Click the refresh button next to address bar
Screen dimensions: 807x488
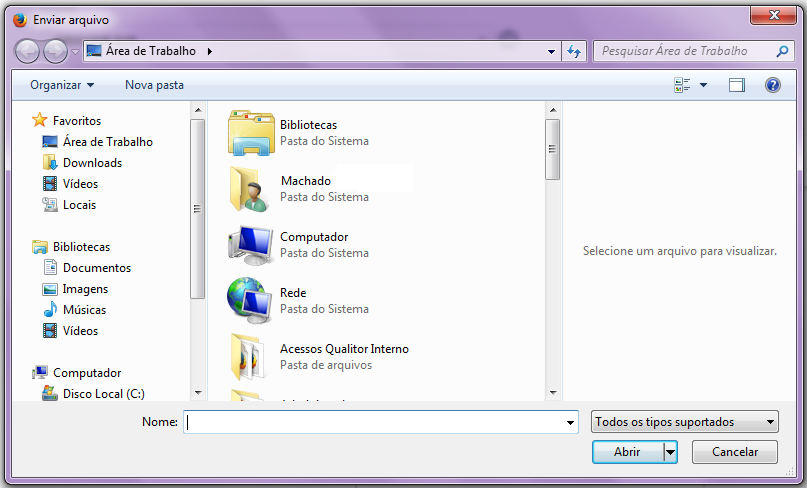coord(574,51)
